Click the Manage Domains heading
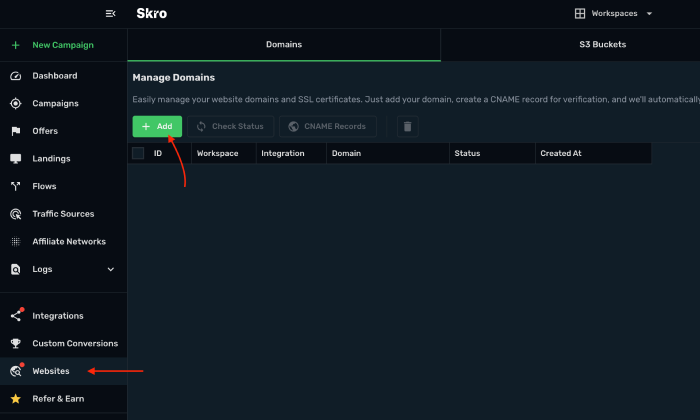 [174, 78]
